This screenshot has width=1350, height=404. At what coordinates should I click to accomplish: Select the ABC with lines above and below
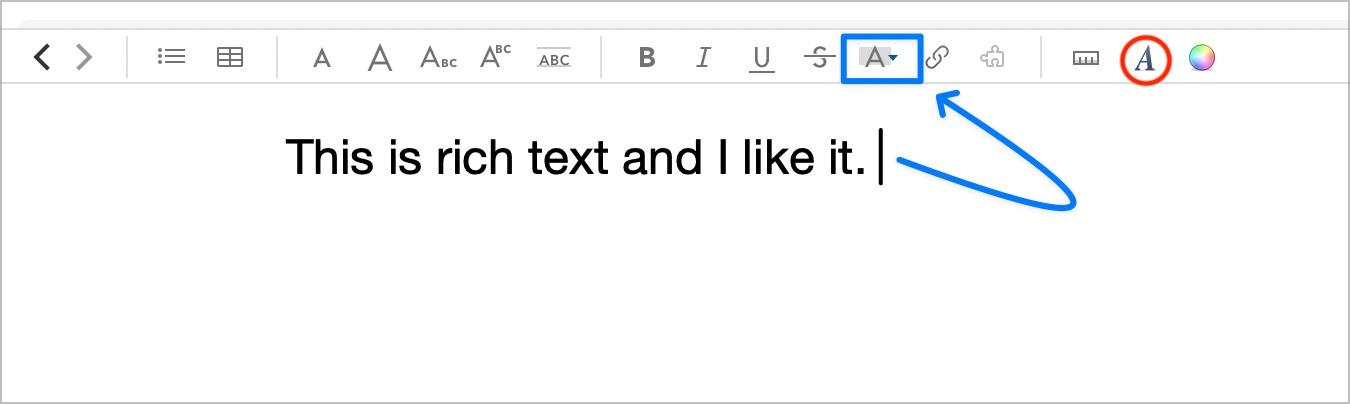tap(554, 58)
